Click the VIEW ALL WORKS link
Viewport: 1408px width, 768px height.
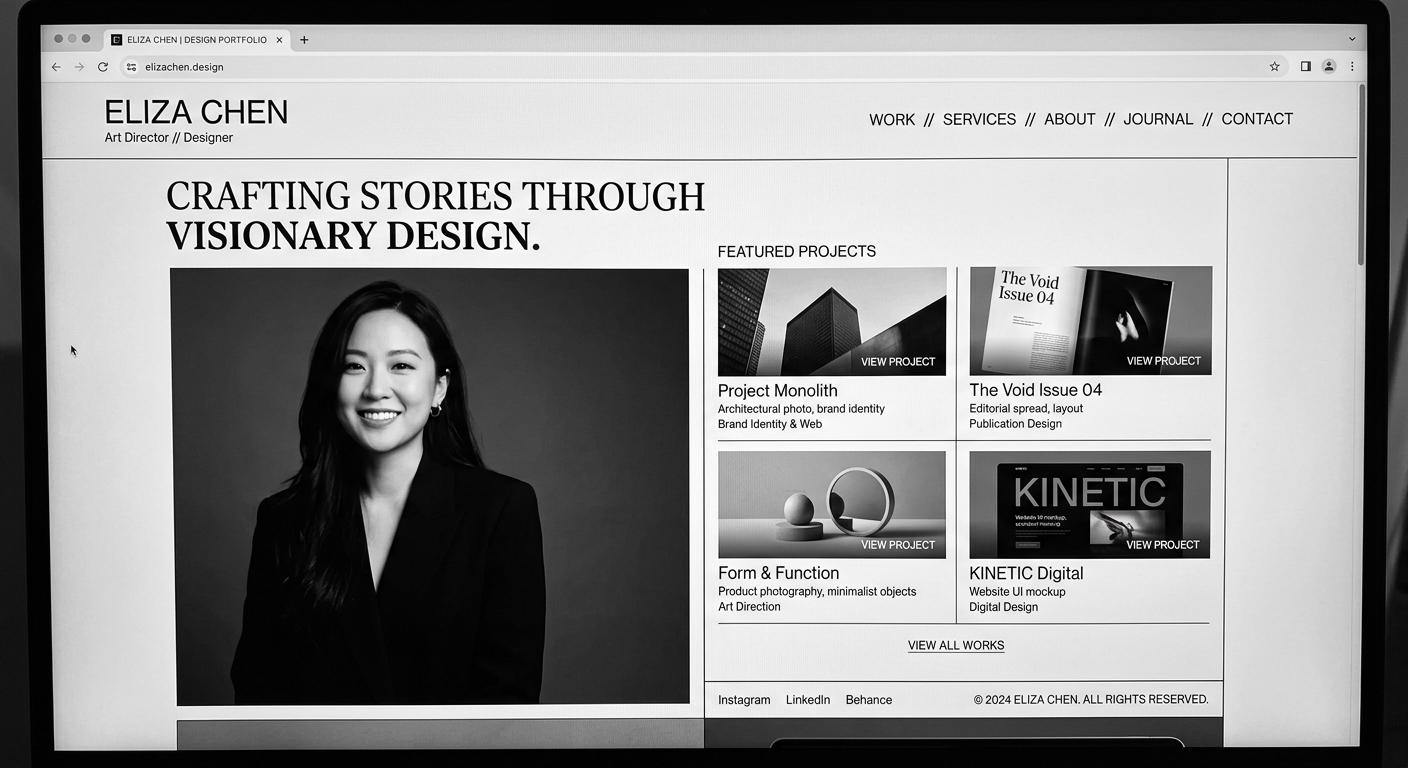[956, 646]
